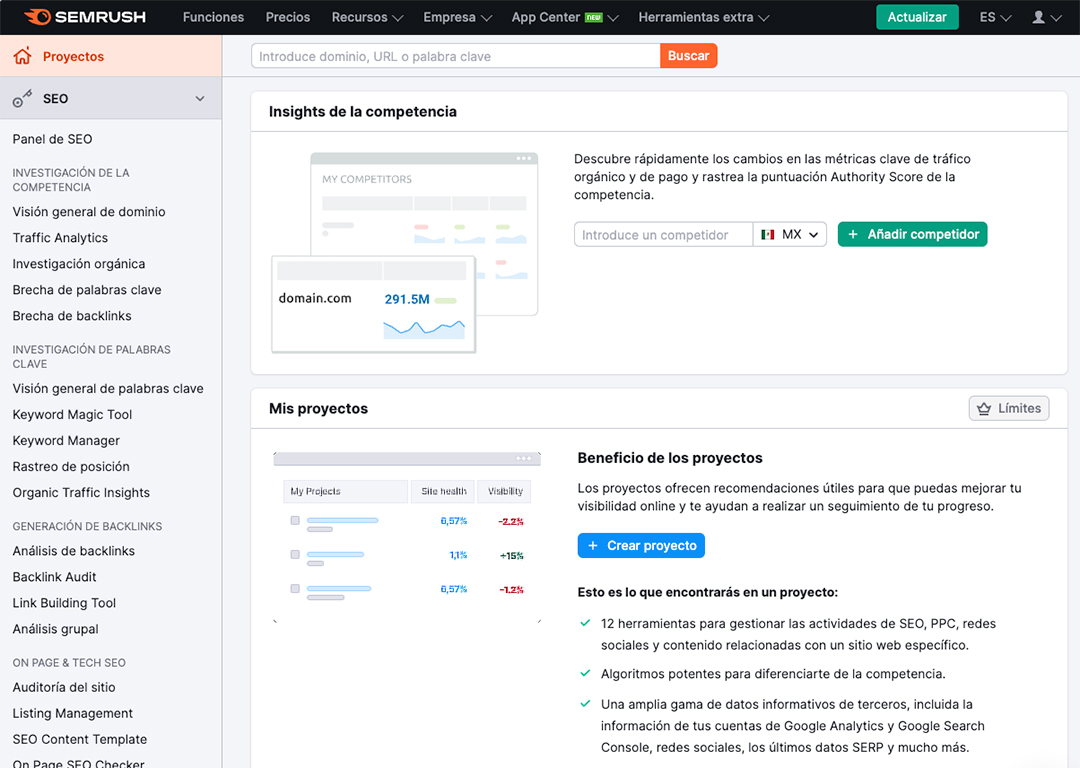The image size is (1080, 768).
Task: Click 'ON PAGE & TECH SEO' section label
Action: (69, 663)
